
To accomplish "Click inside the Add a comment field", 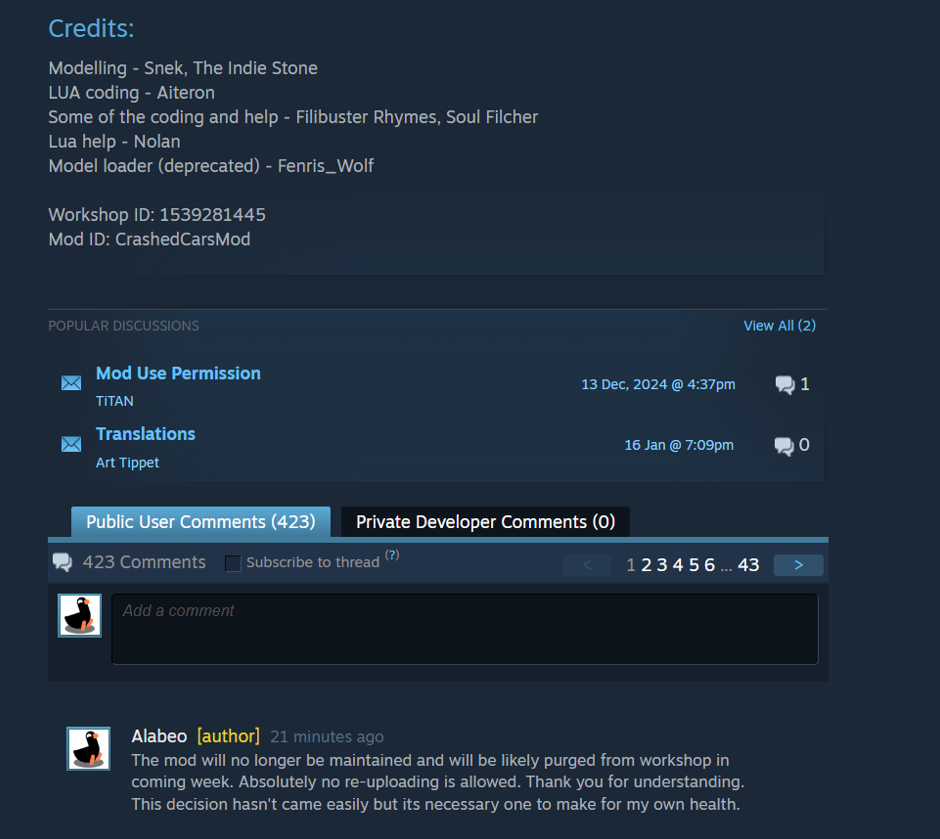I will coord(465,629).
